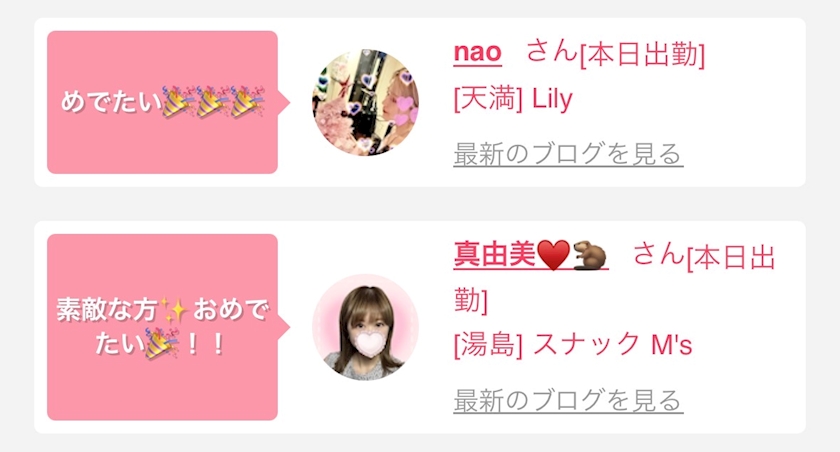840x452 pixels.
Task: Click the 素敵な方 おめでたい pink comment bubble
Action: pos(162,327)
